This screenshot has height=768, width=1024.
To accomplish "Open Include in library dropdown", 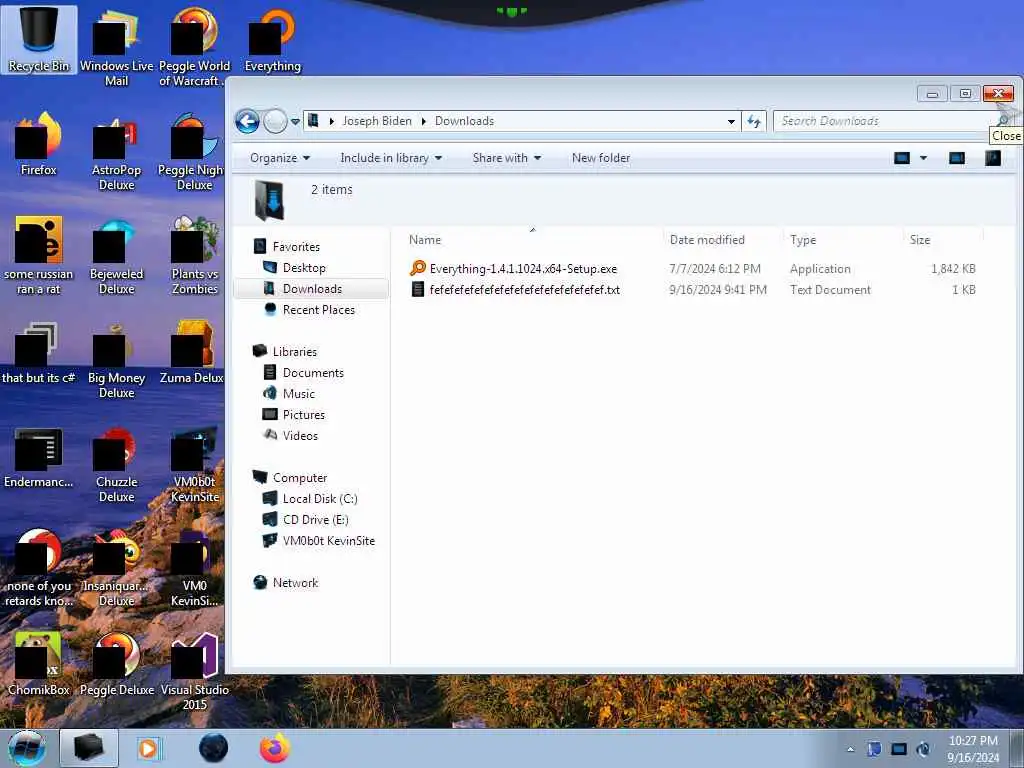I will [391, 158].
